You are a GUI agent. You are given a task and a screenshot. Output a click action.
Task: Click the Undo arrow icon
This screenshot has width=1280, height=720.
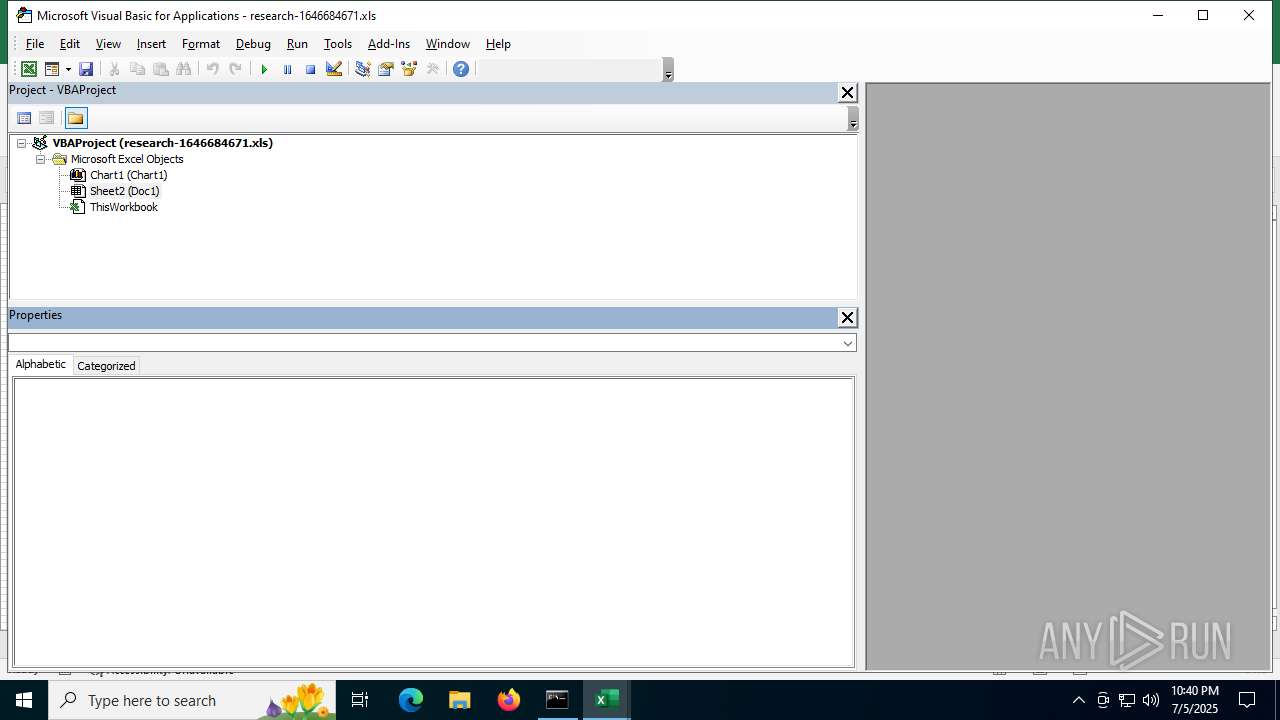(212, 69)
